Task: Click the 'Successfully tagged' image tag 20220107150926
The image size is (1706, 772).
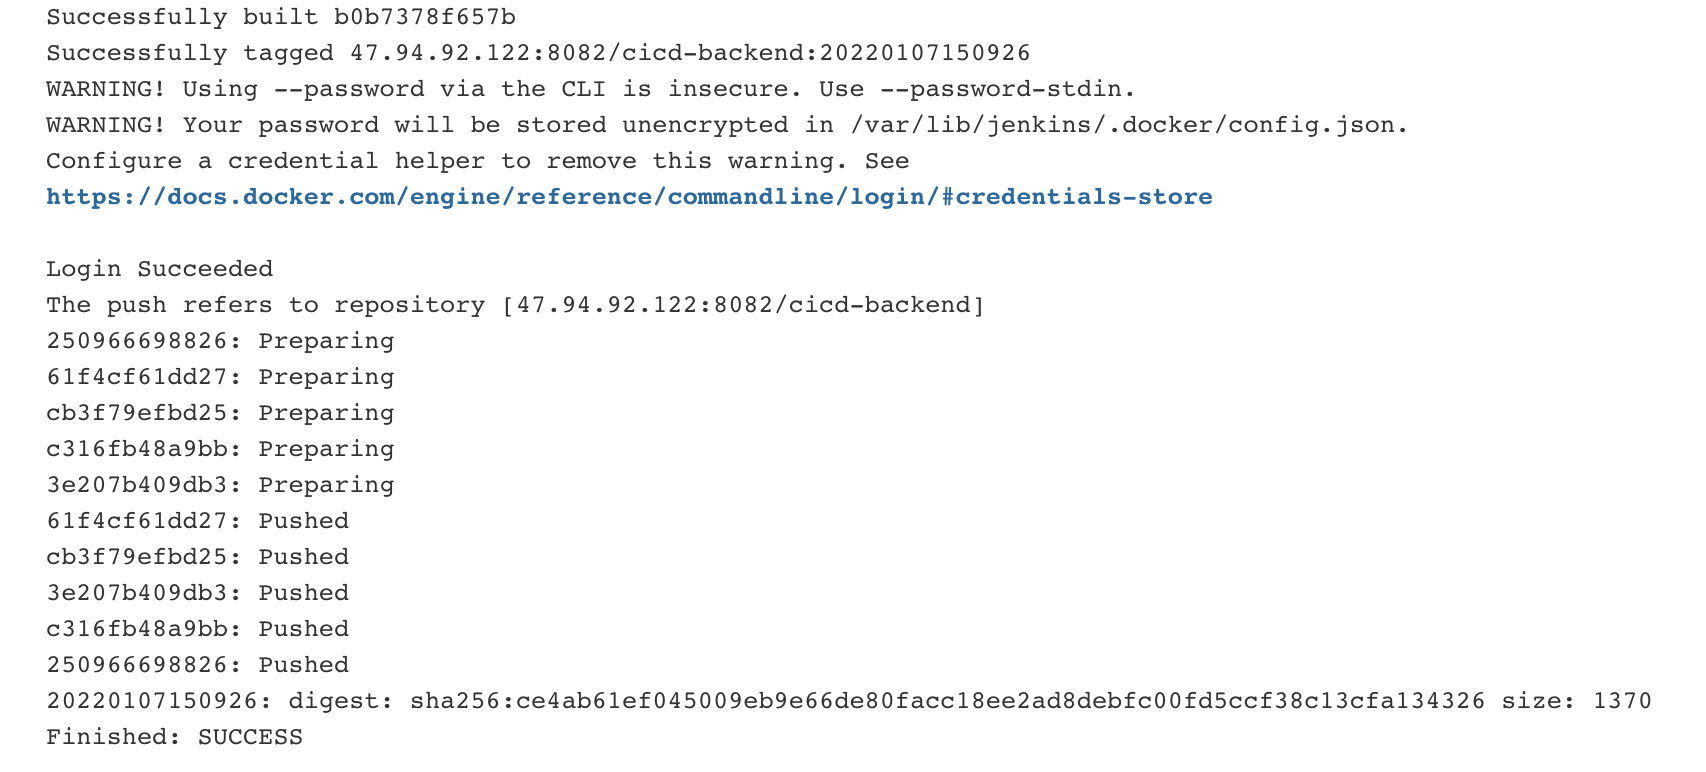Action: click(925, 53)
